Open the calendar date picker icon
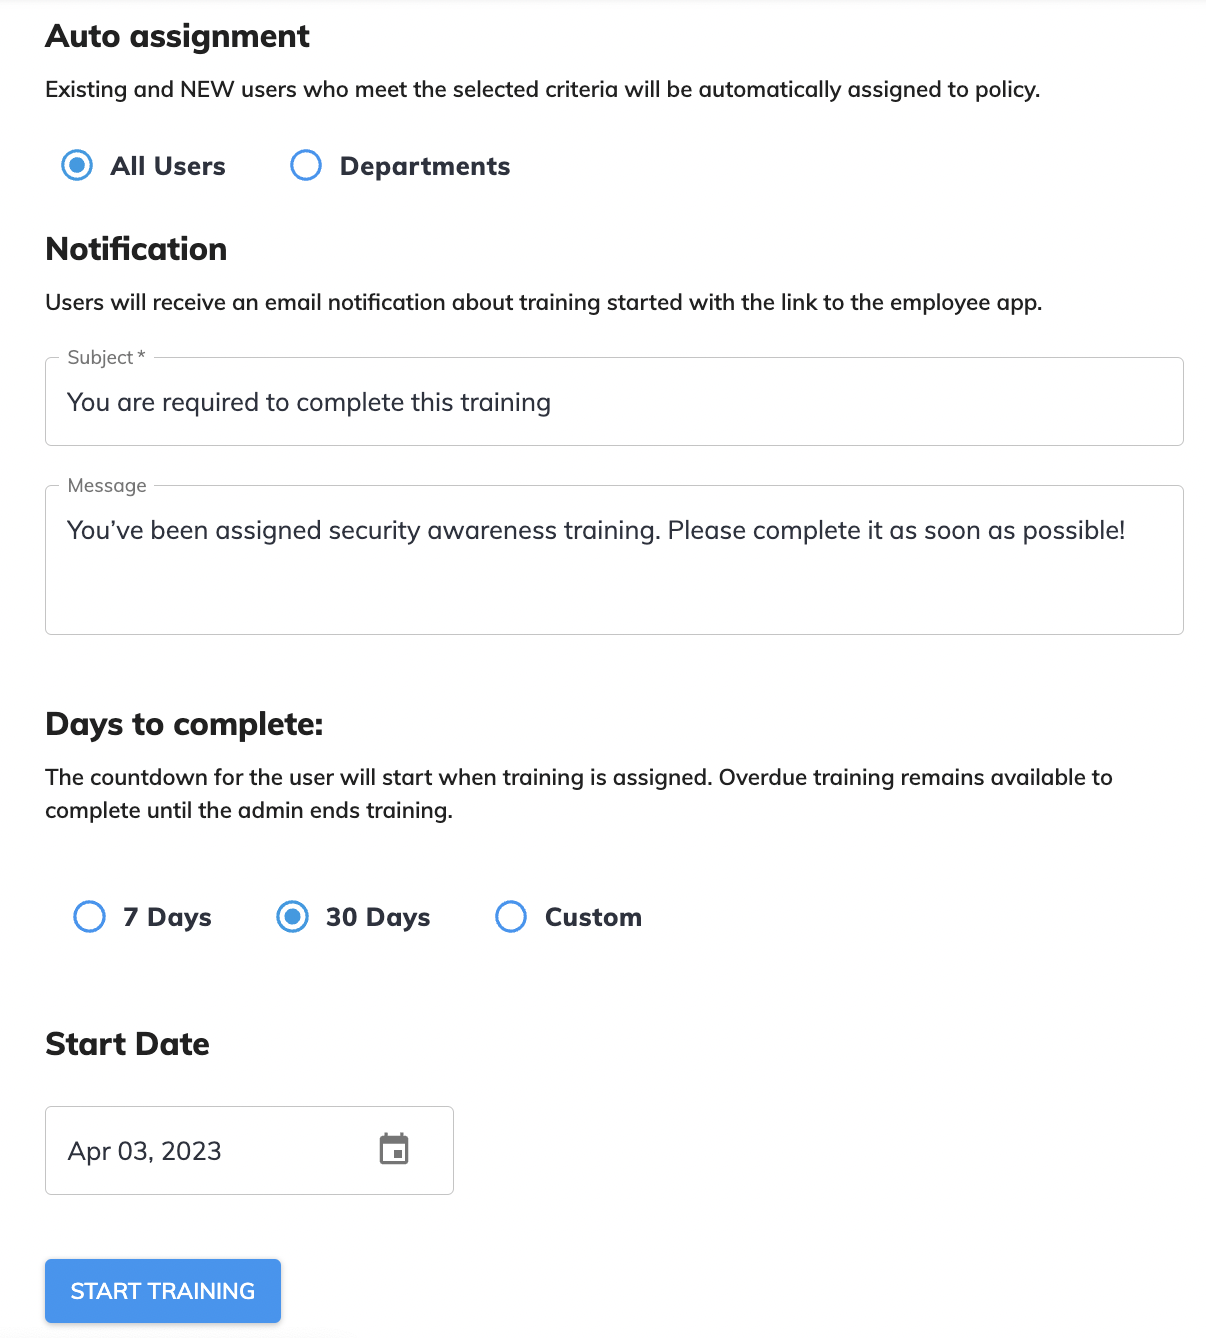1206x1338 pixels. 395,1150
